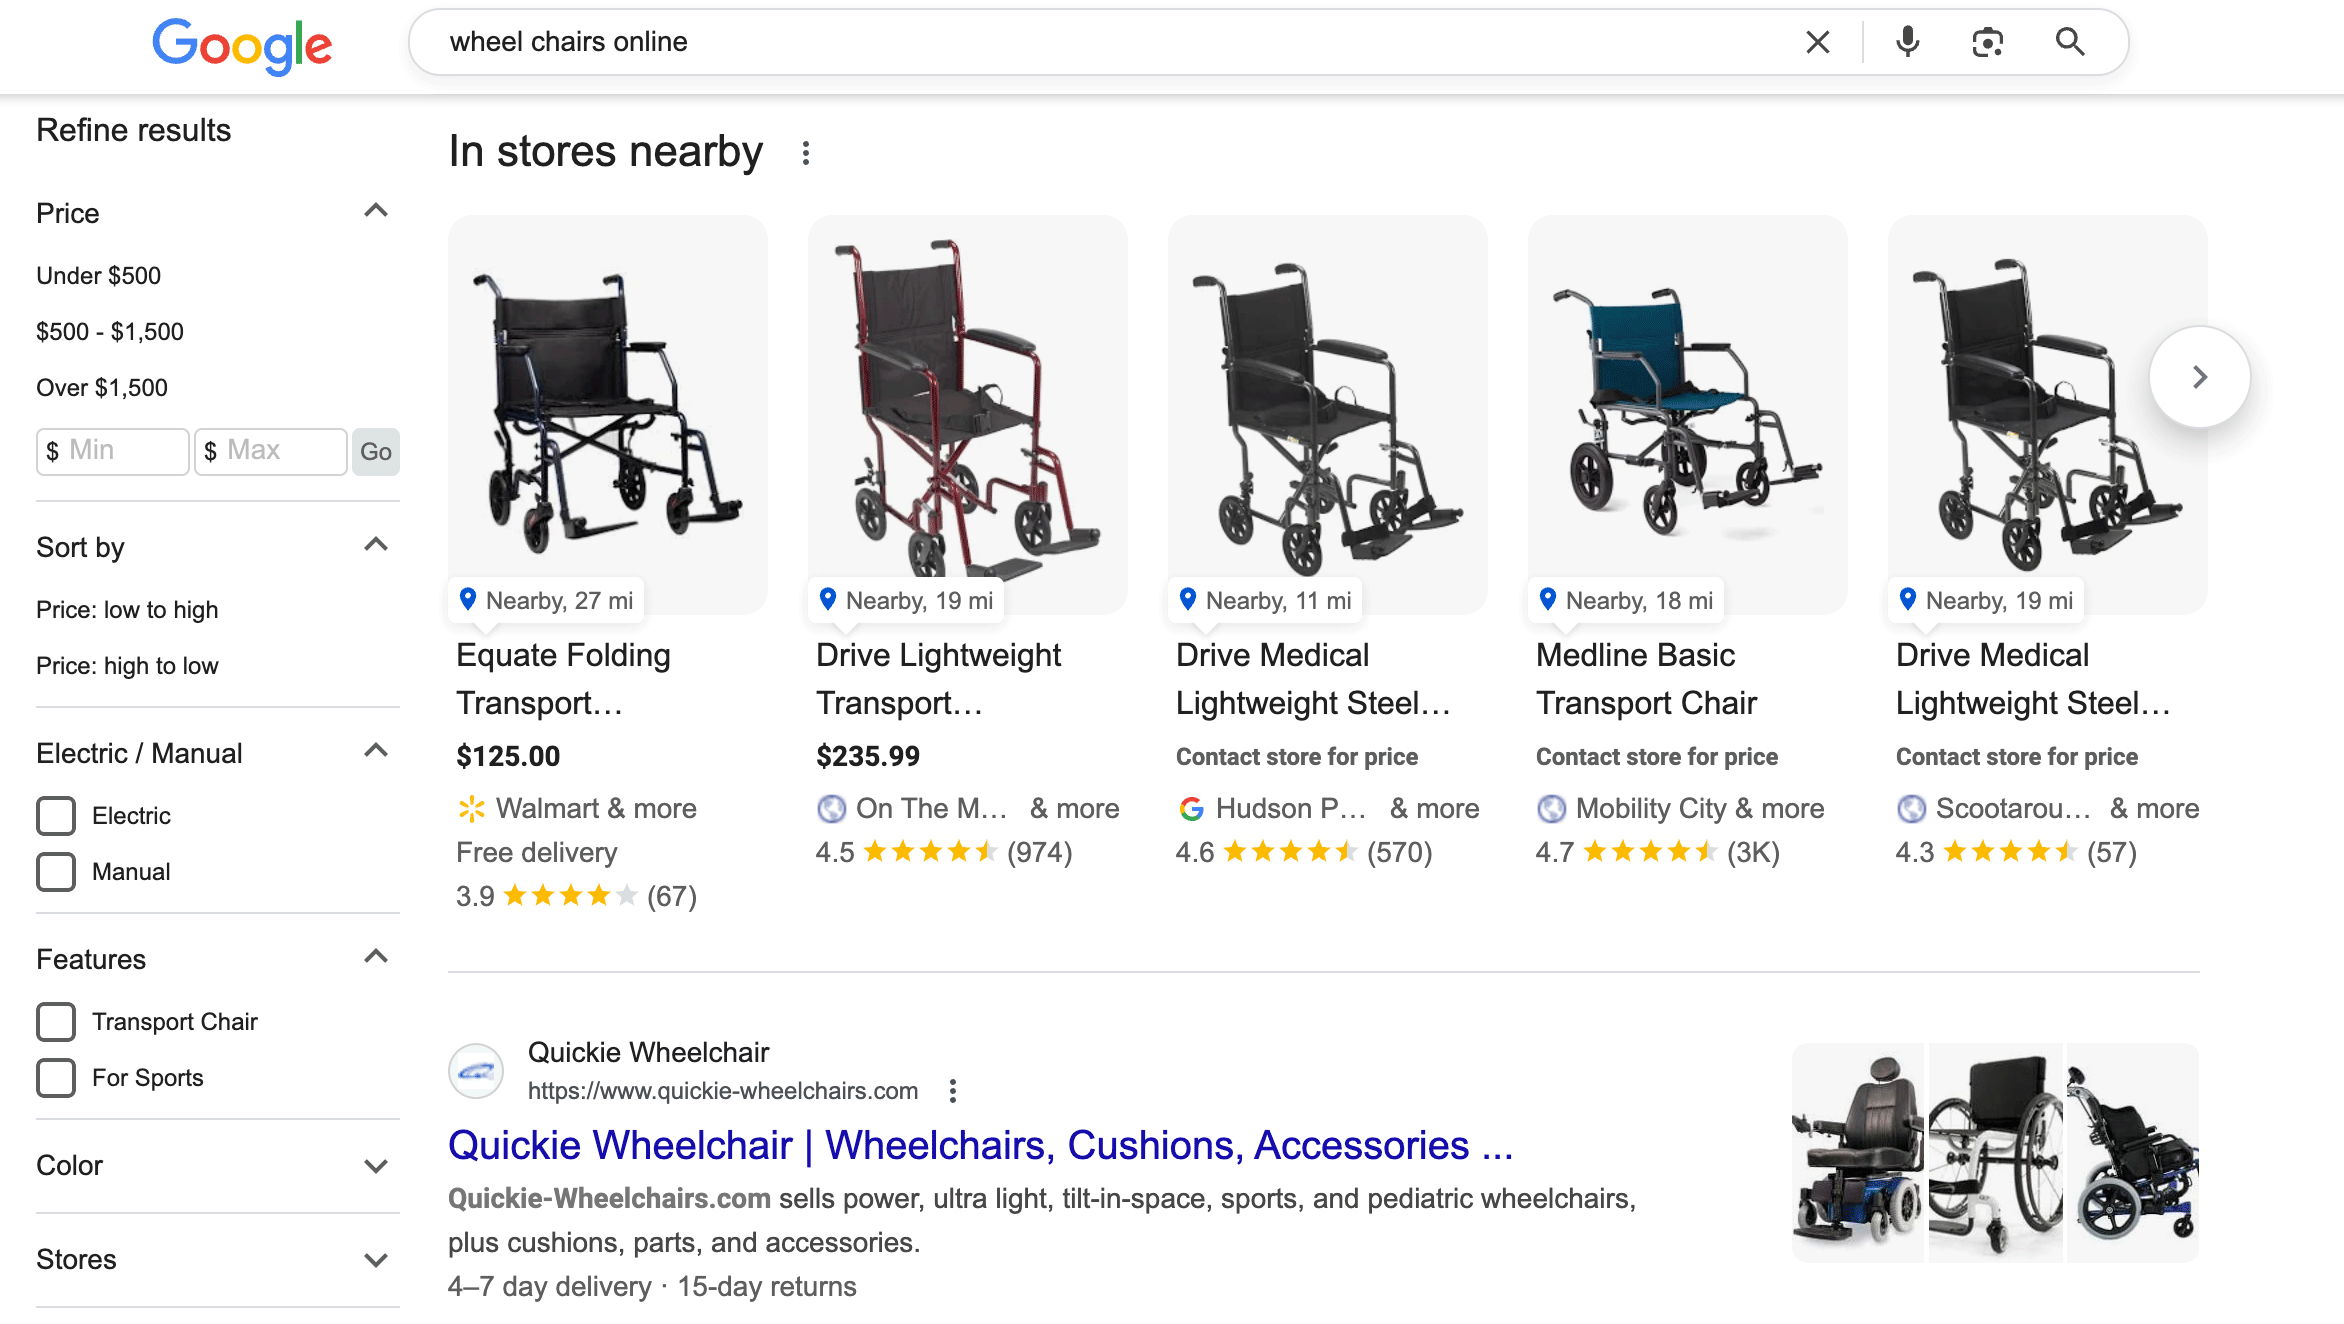Clear the search query with the X icon
Viewport: 2344px width, 1324px height.
(1817, 42)
